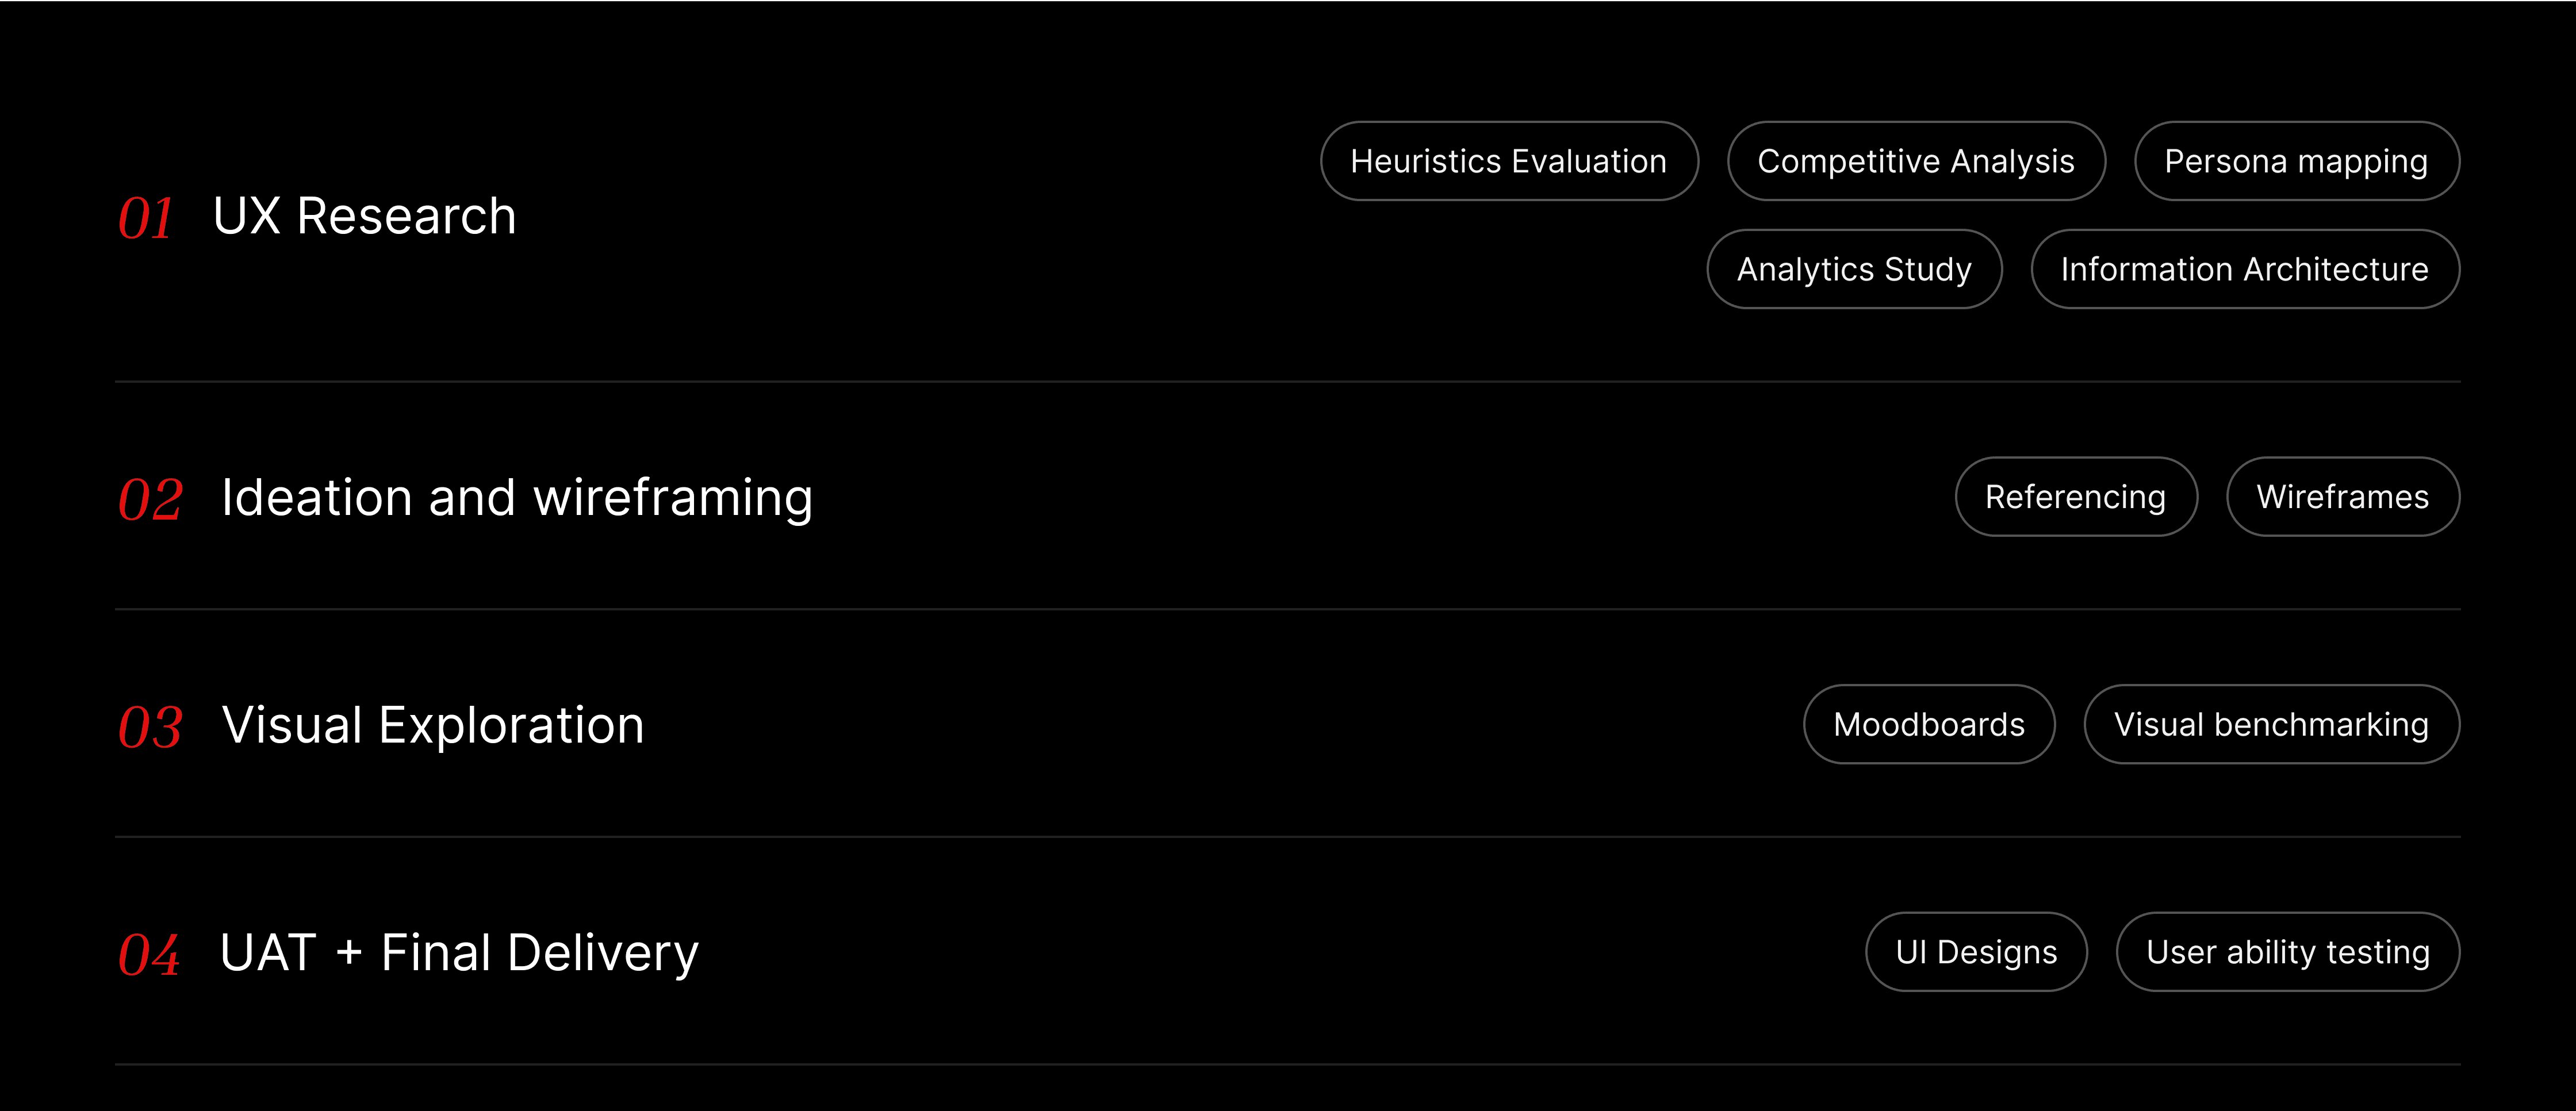
Task: Click the red 02 step number
Action: pyautogui.click(x=150, y=499)
